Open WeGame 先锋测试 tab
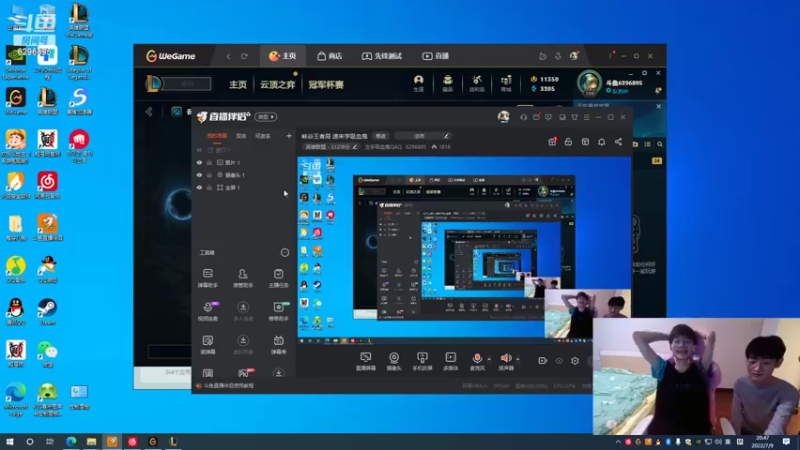Screen dimensions: 800x450 pos(382,56)
